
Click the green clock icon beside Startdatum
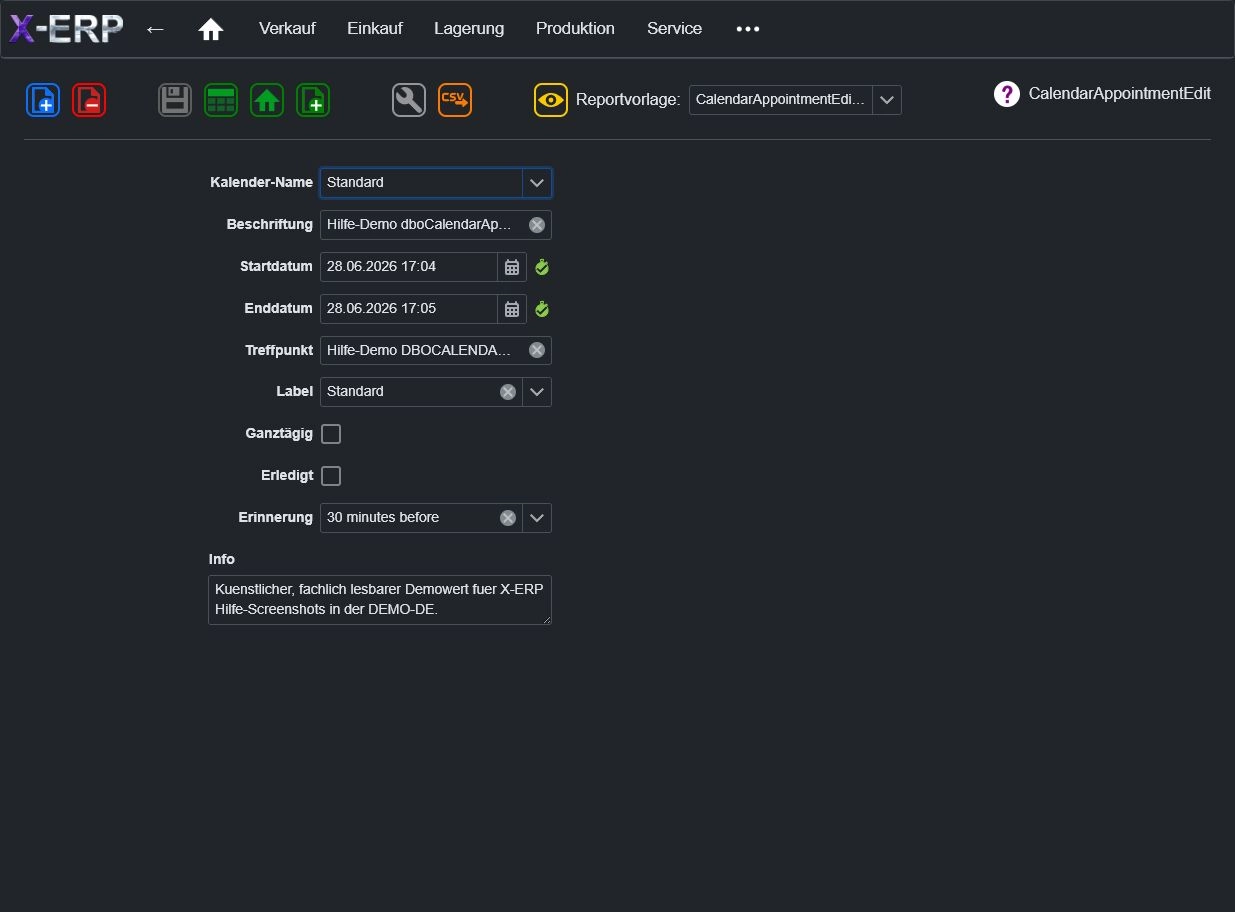click(x=542, y=267)
